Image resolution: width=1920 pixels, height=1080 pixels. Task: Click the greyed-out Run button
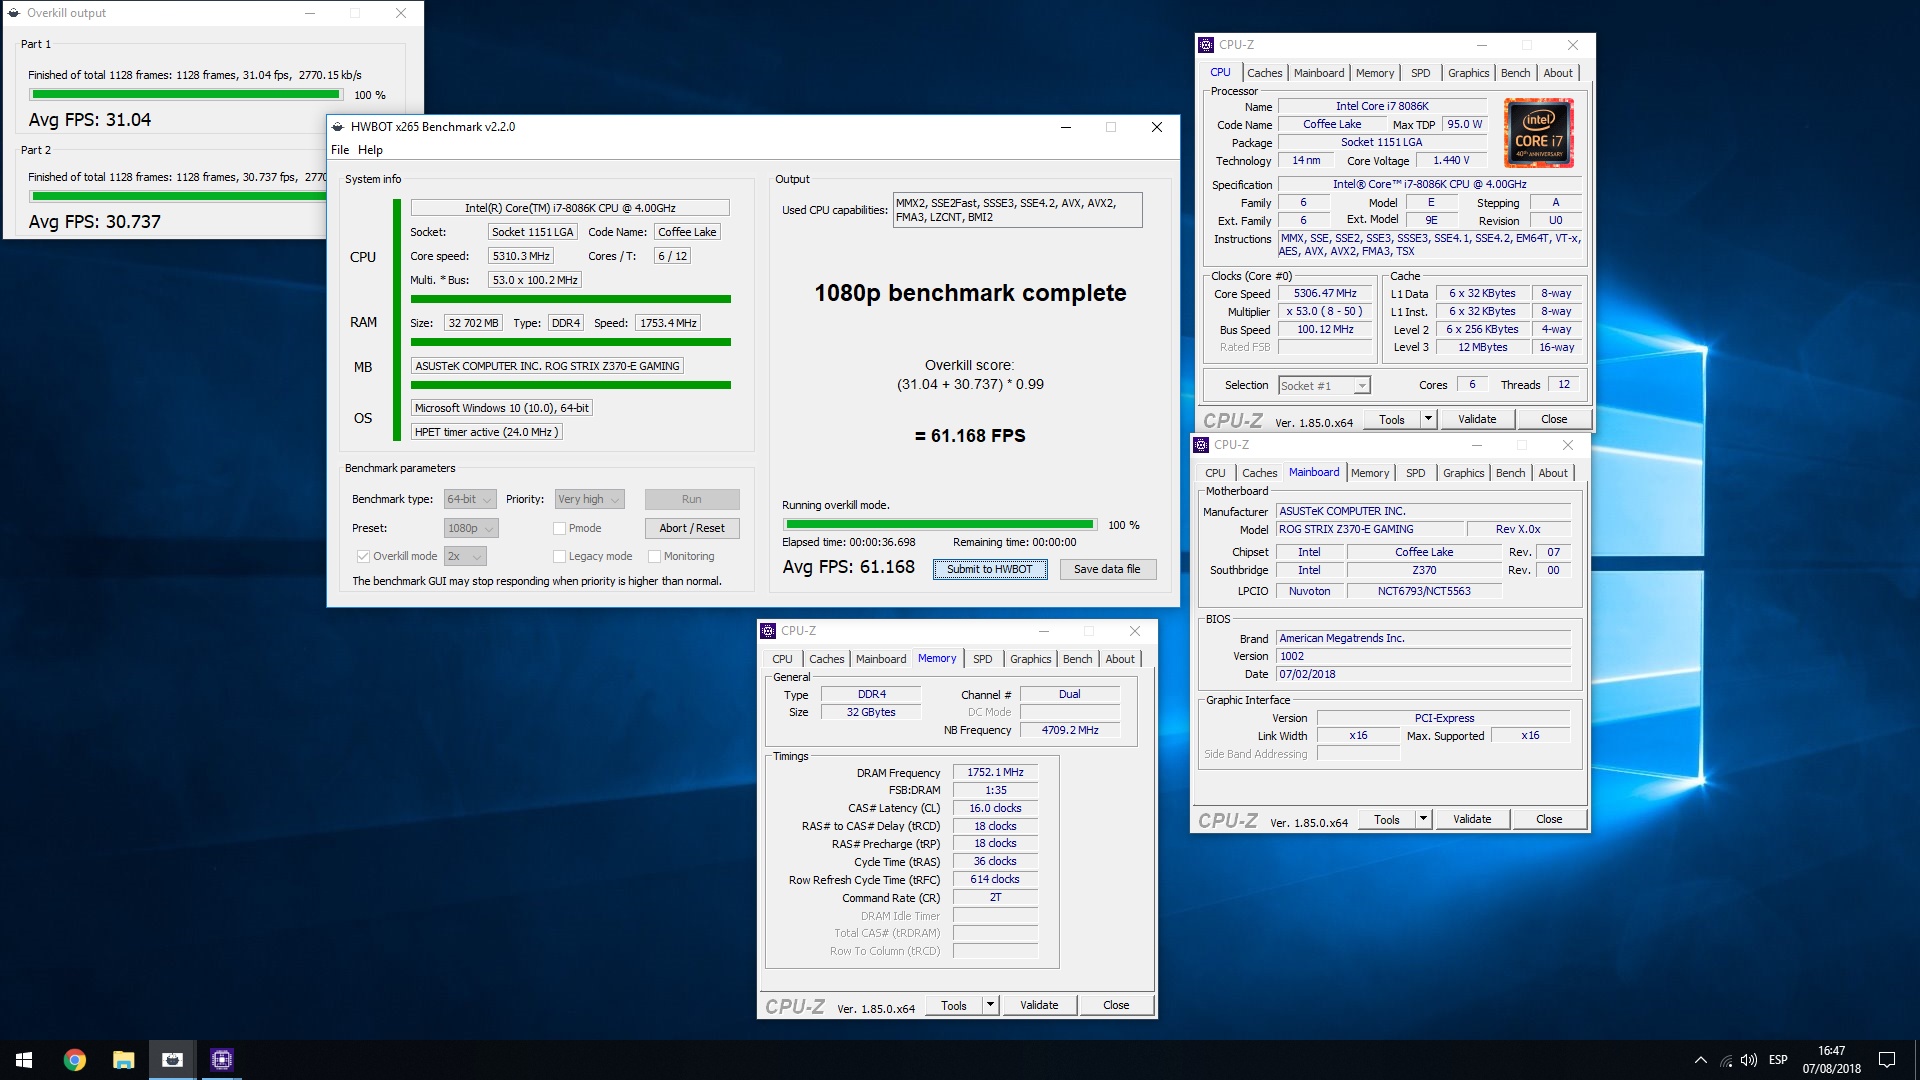pyautogui.click(x=692, y=499)
